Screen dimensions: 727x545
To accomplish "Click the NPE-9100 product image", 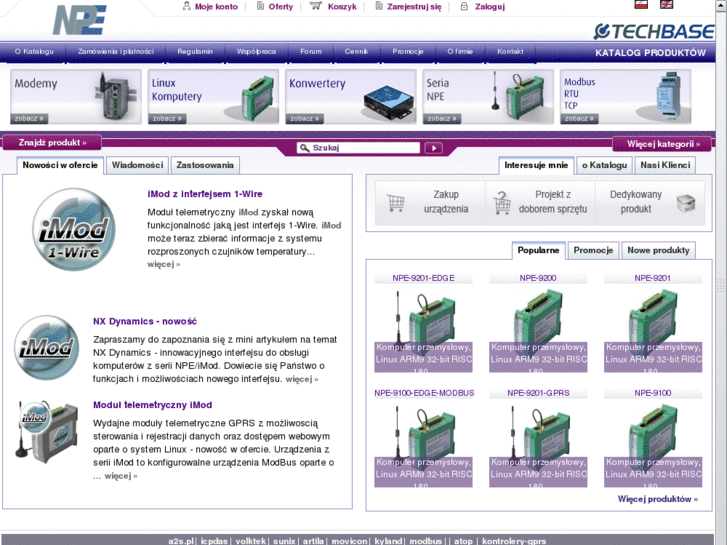I will 653,443.
